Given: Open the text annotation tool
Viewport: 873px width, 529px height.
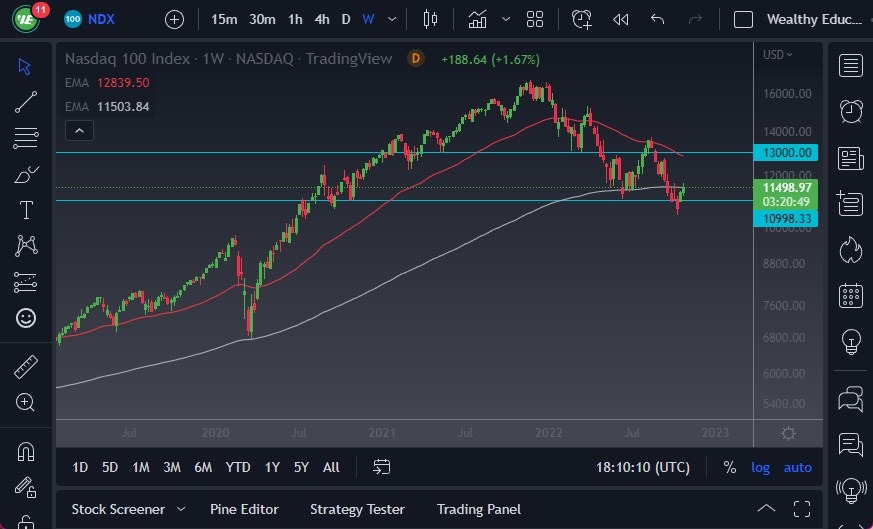Looking at the screenshot, I should click(26, 210).
